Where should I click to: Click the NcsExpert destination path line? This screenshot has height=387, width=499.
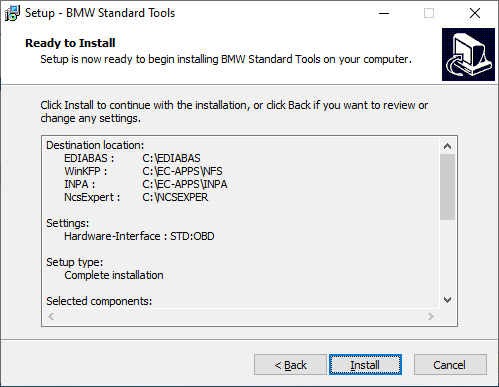136,197
